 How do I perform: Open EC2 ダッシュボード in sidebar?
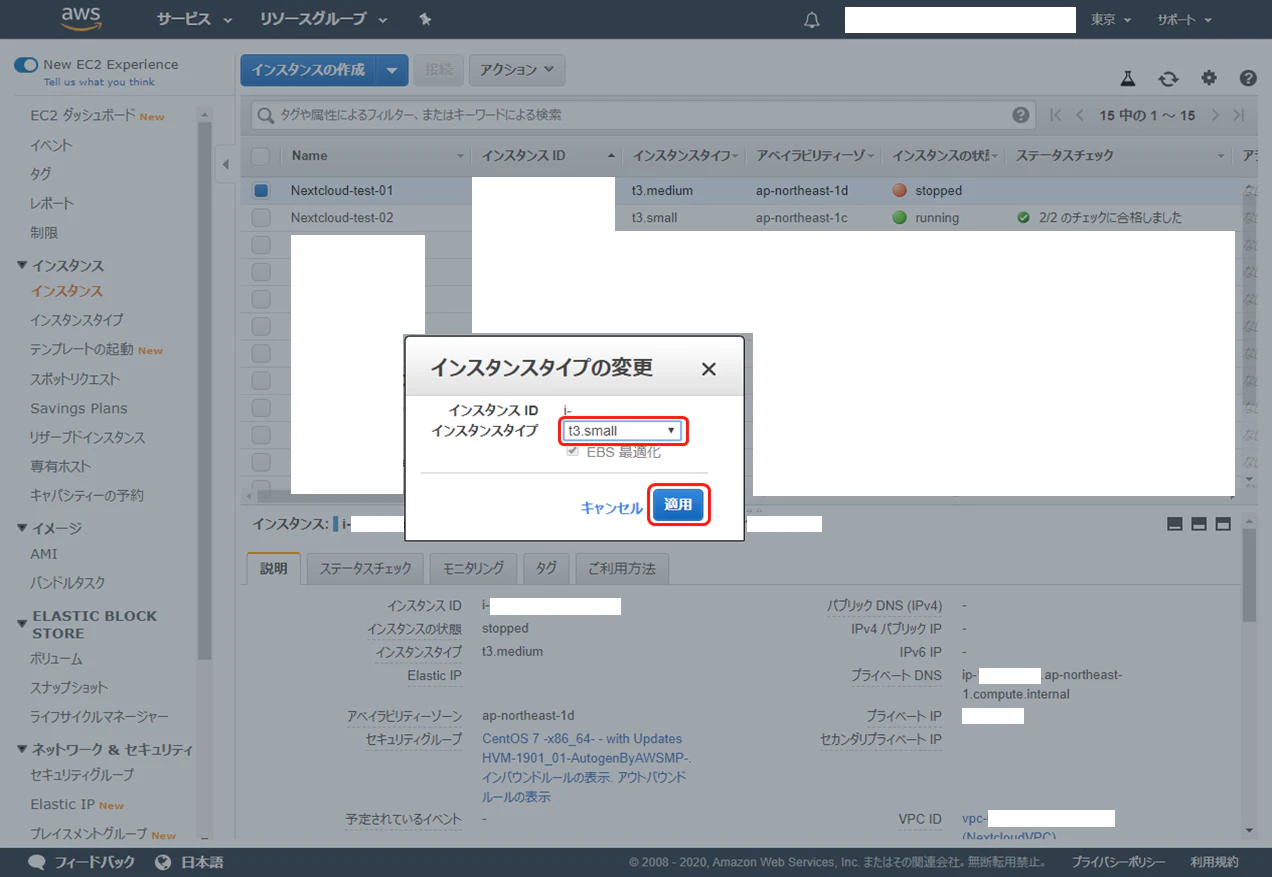(x=83, y=116)
